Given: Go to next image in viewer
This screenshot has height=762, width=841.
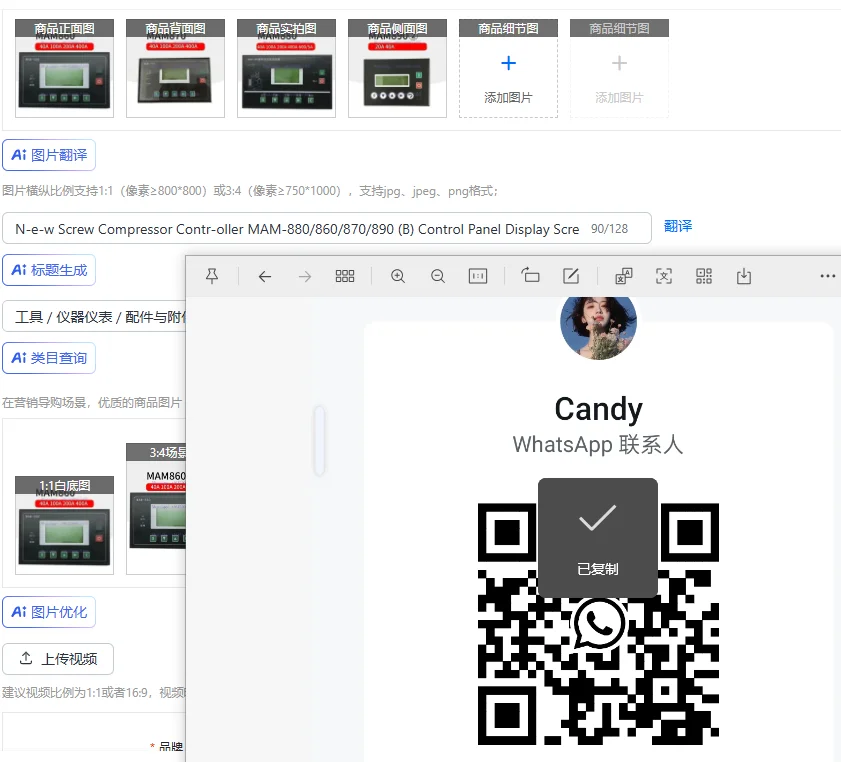Looking at the screenshot, I should 305,276.
